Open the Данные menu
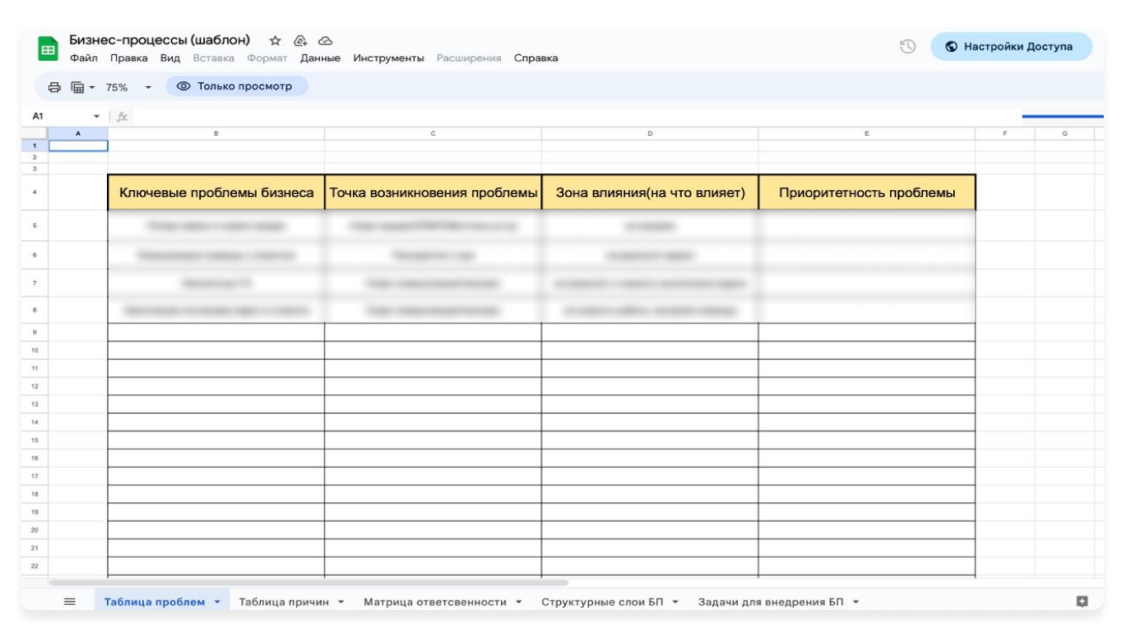This screenshot has height=634, width=1124. tap(320, 58)
